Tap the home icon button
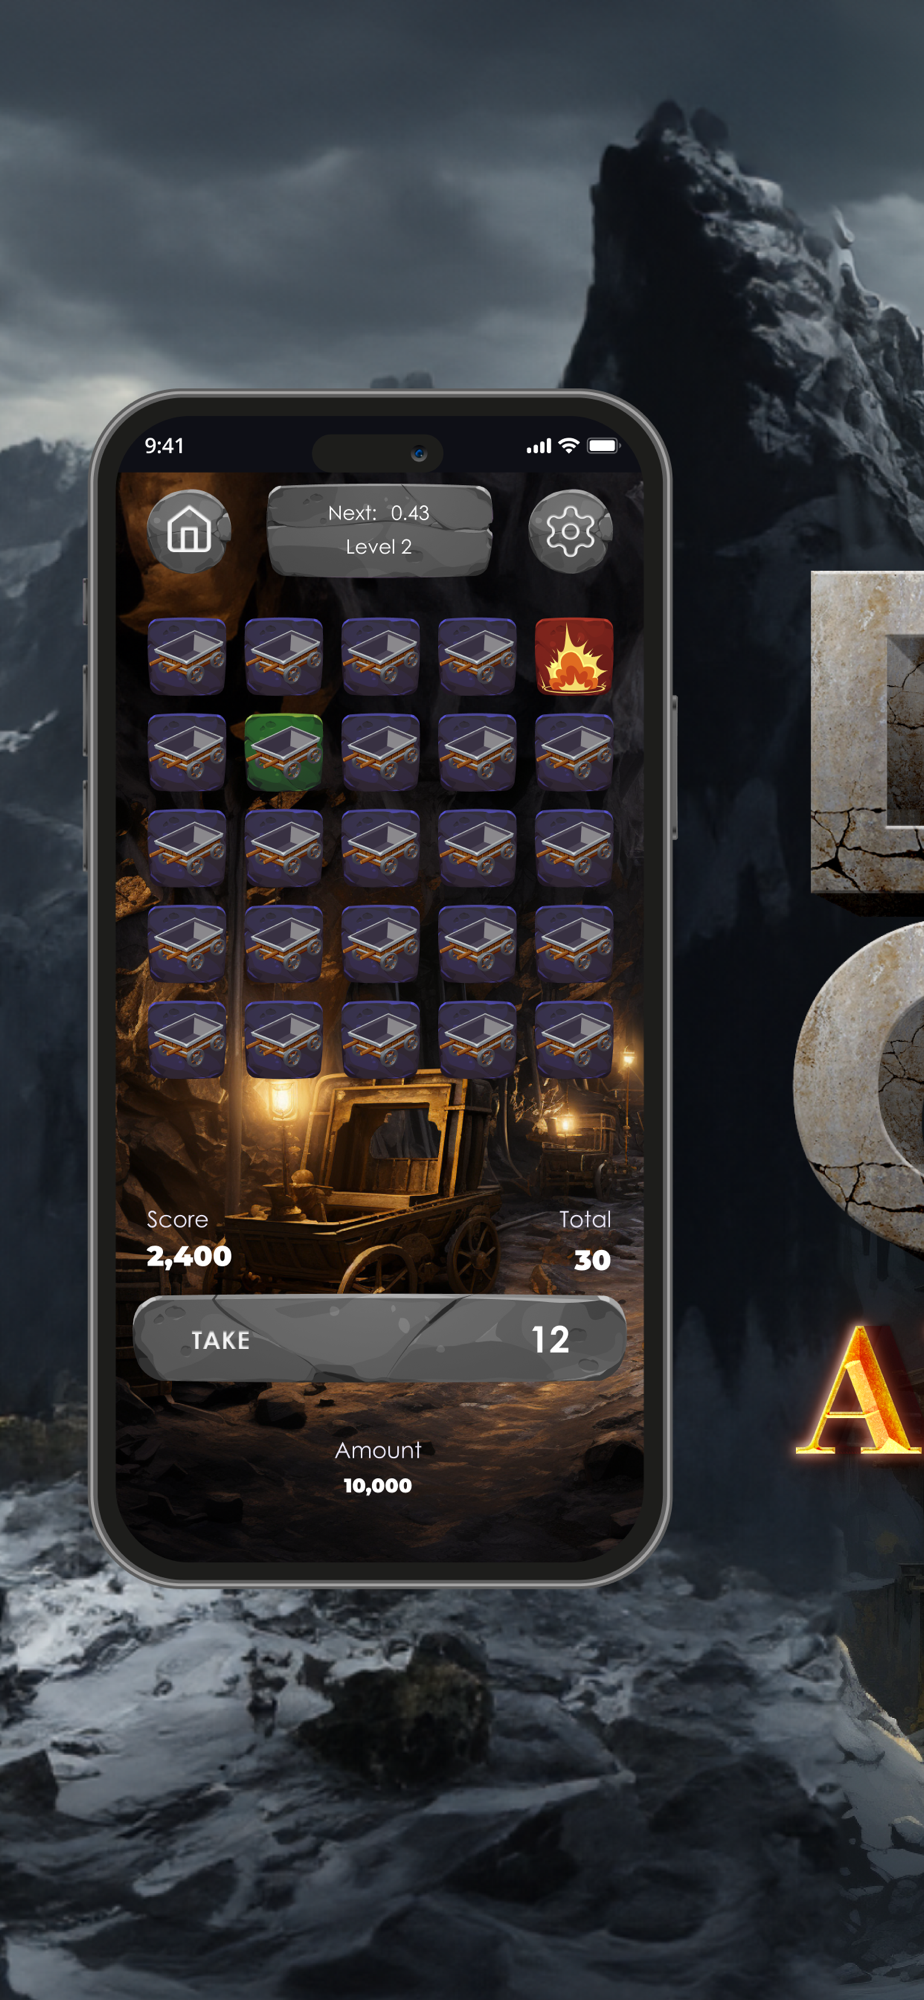Image resolution: width=924 pixels, height=2000 pixels. tap(189, 531)
